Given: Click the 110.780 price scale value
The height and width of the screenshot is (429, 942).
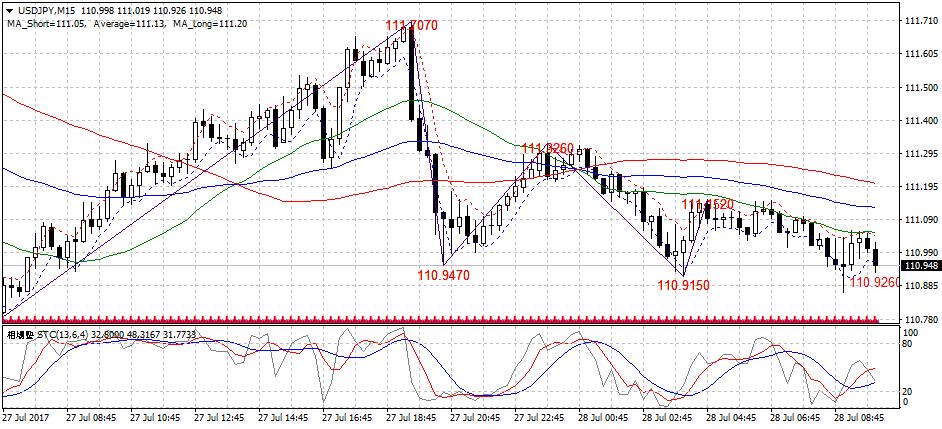Looking at the screenshot, I should pyautogui.click(x=919, y=319).
